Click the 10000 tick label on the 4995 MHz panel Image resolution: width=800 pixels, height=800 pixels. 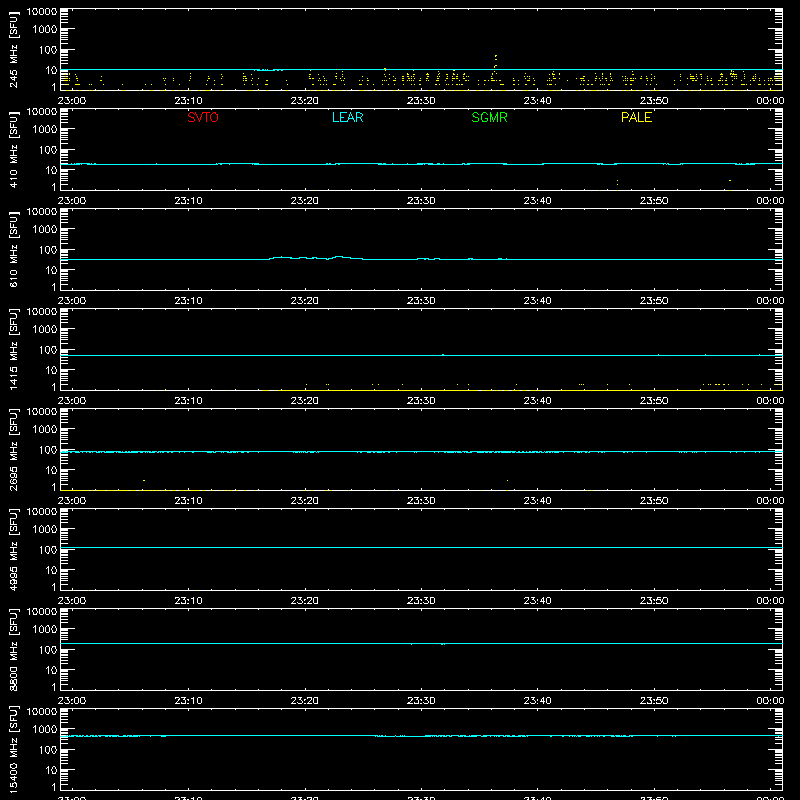pyautogui.click(x=42, y=512)
